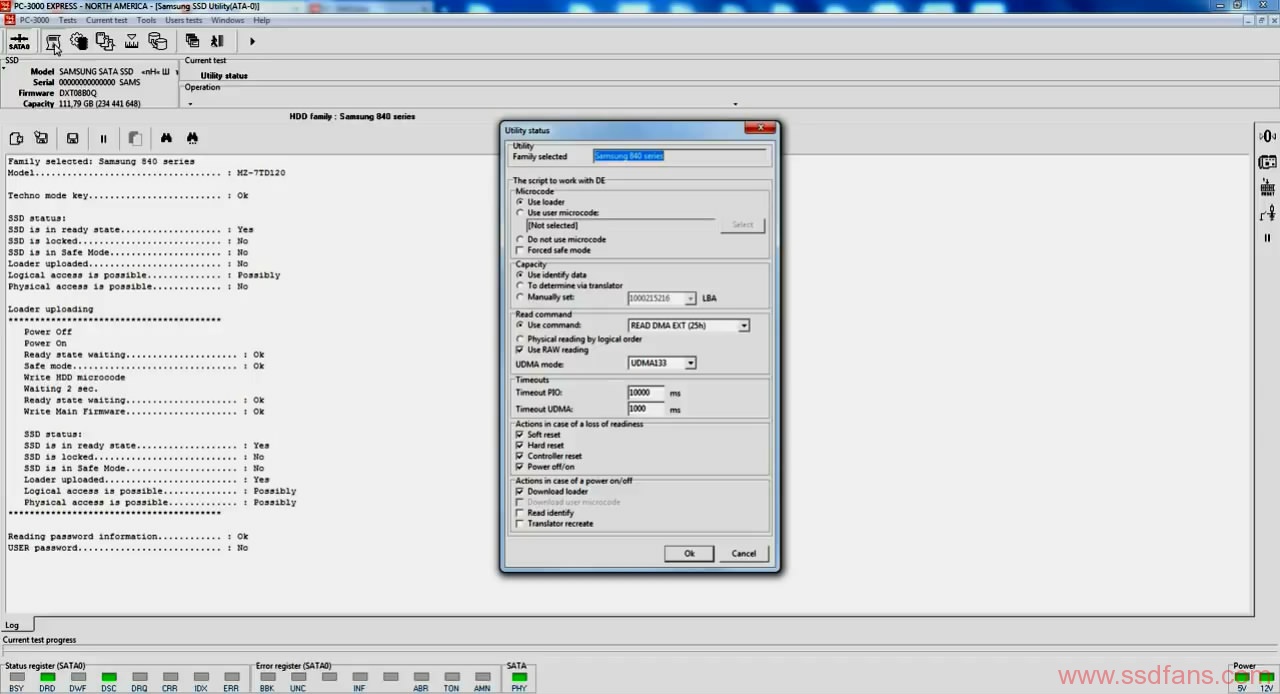
Task: Expand the SSD panel arrow
Action: point(3,69)
